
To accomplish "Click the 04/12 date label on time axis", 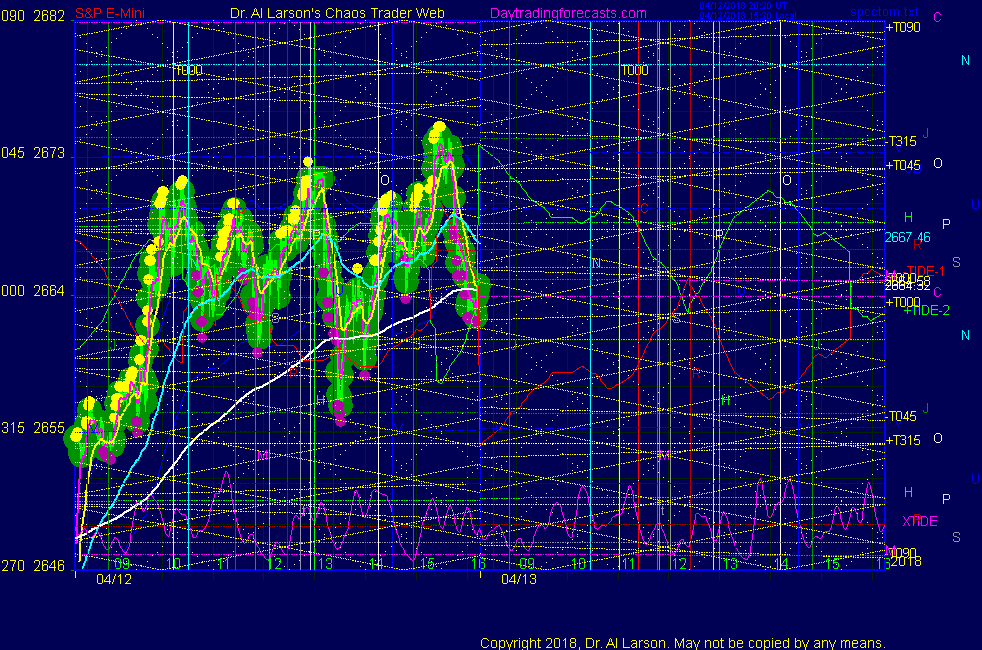I will point(114,580).
